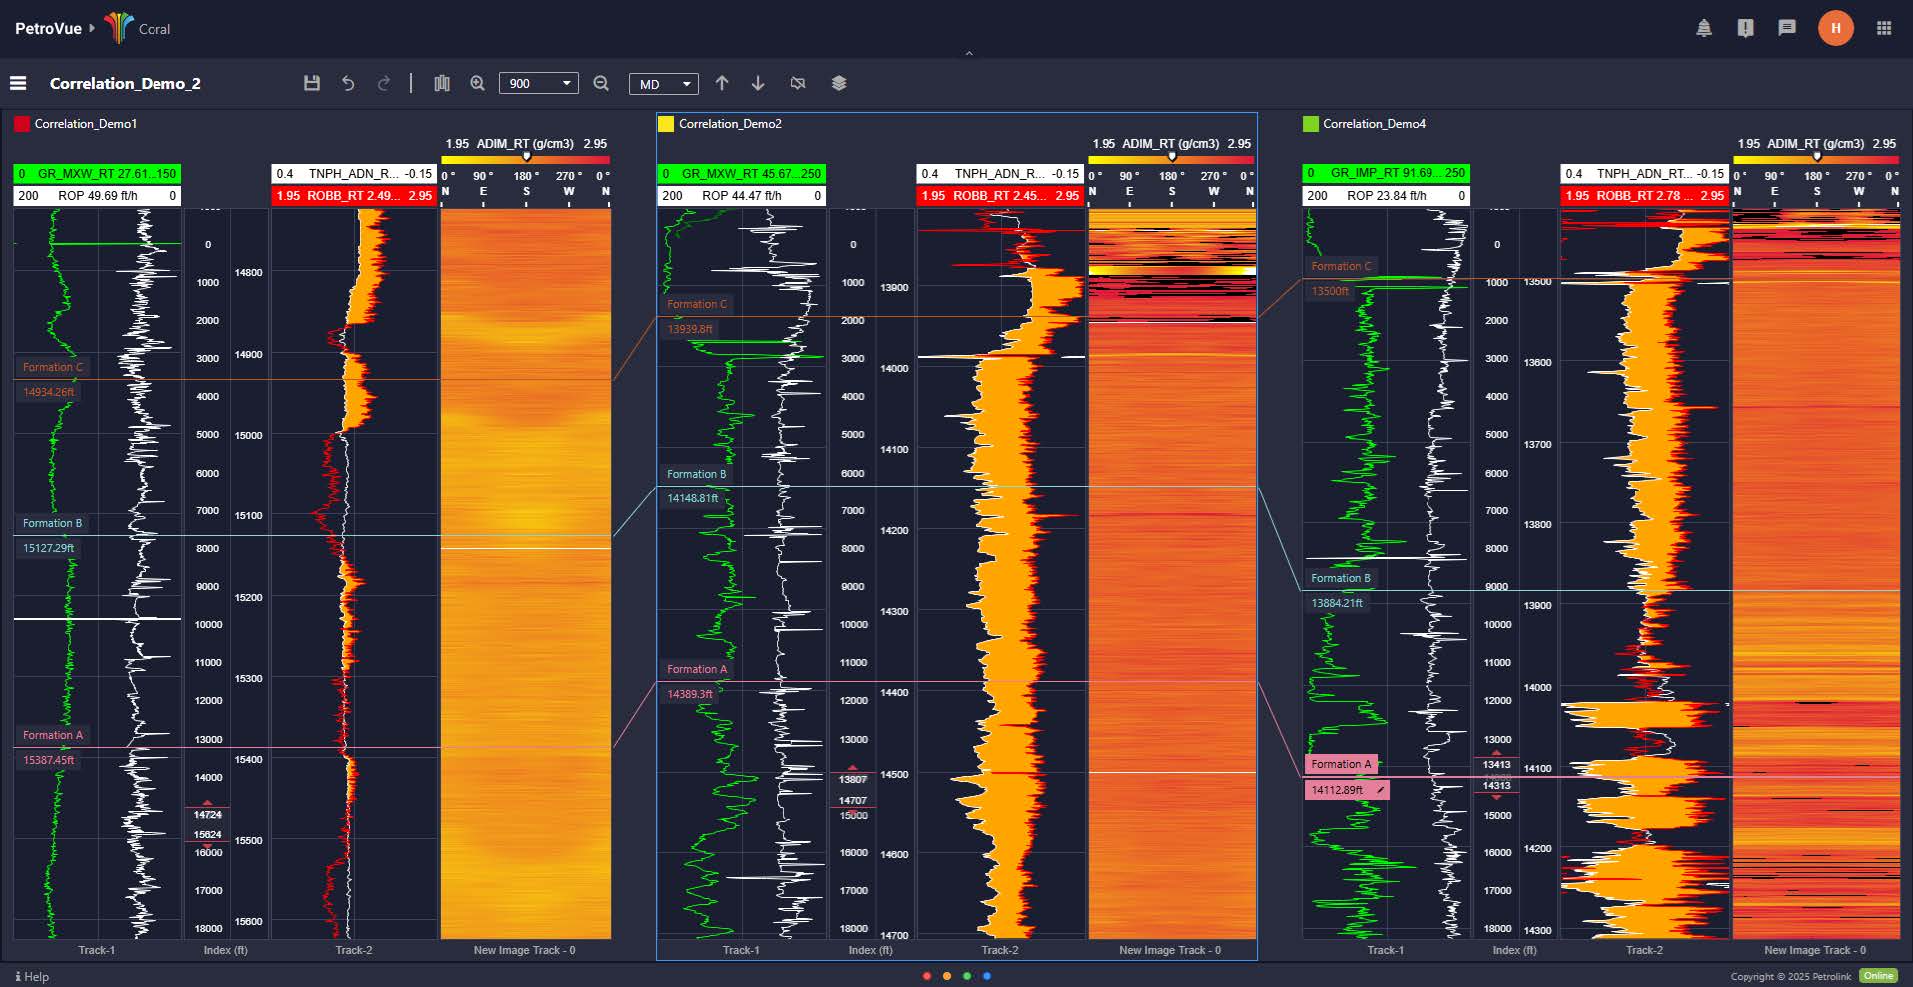Click the scroll down arrow icon
This screenshot has height=987, width=1913.
(758, 83)
